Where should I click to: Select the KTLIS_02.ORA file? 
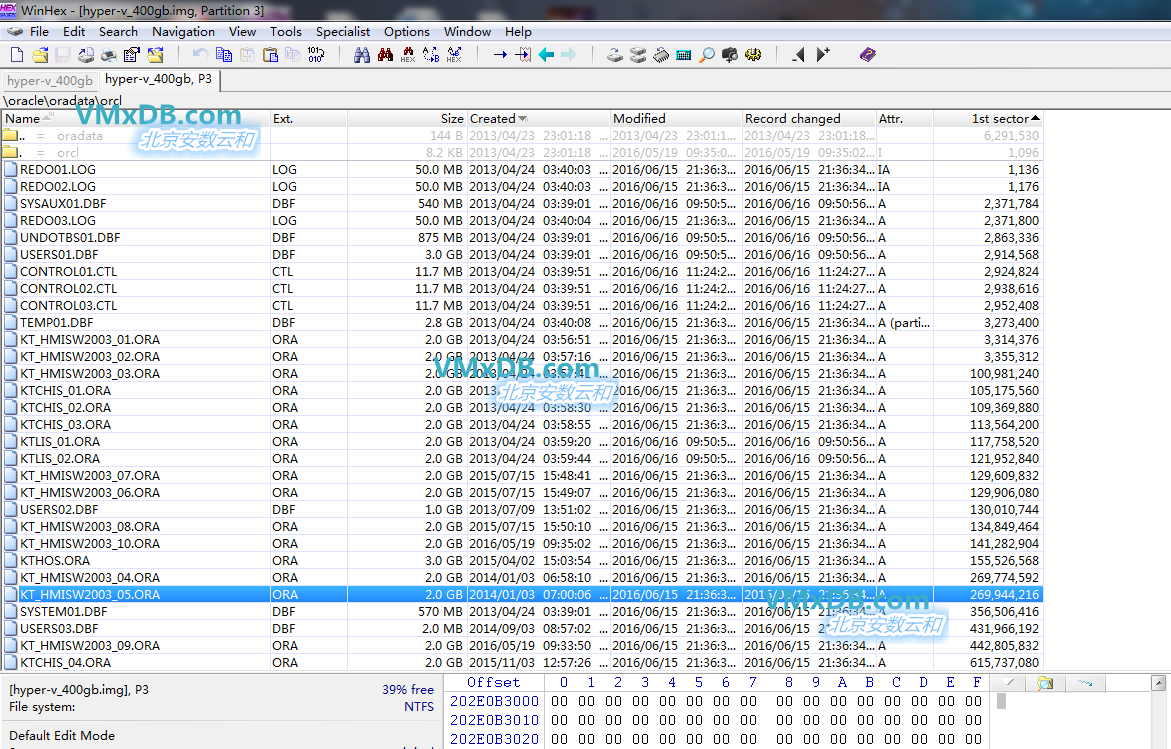tap(60, 459)
